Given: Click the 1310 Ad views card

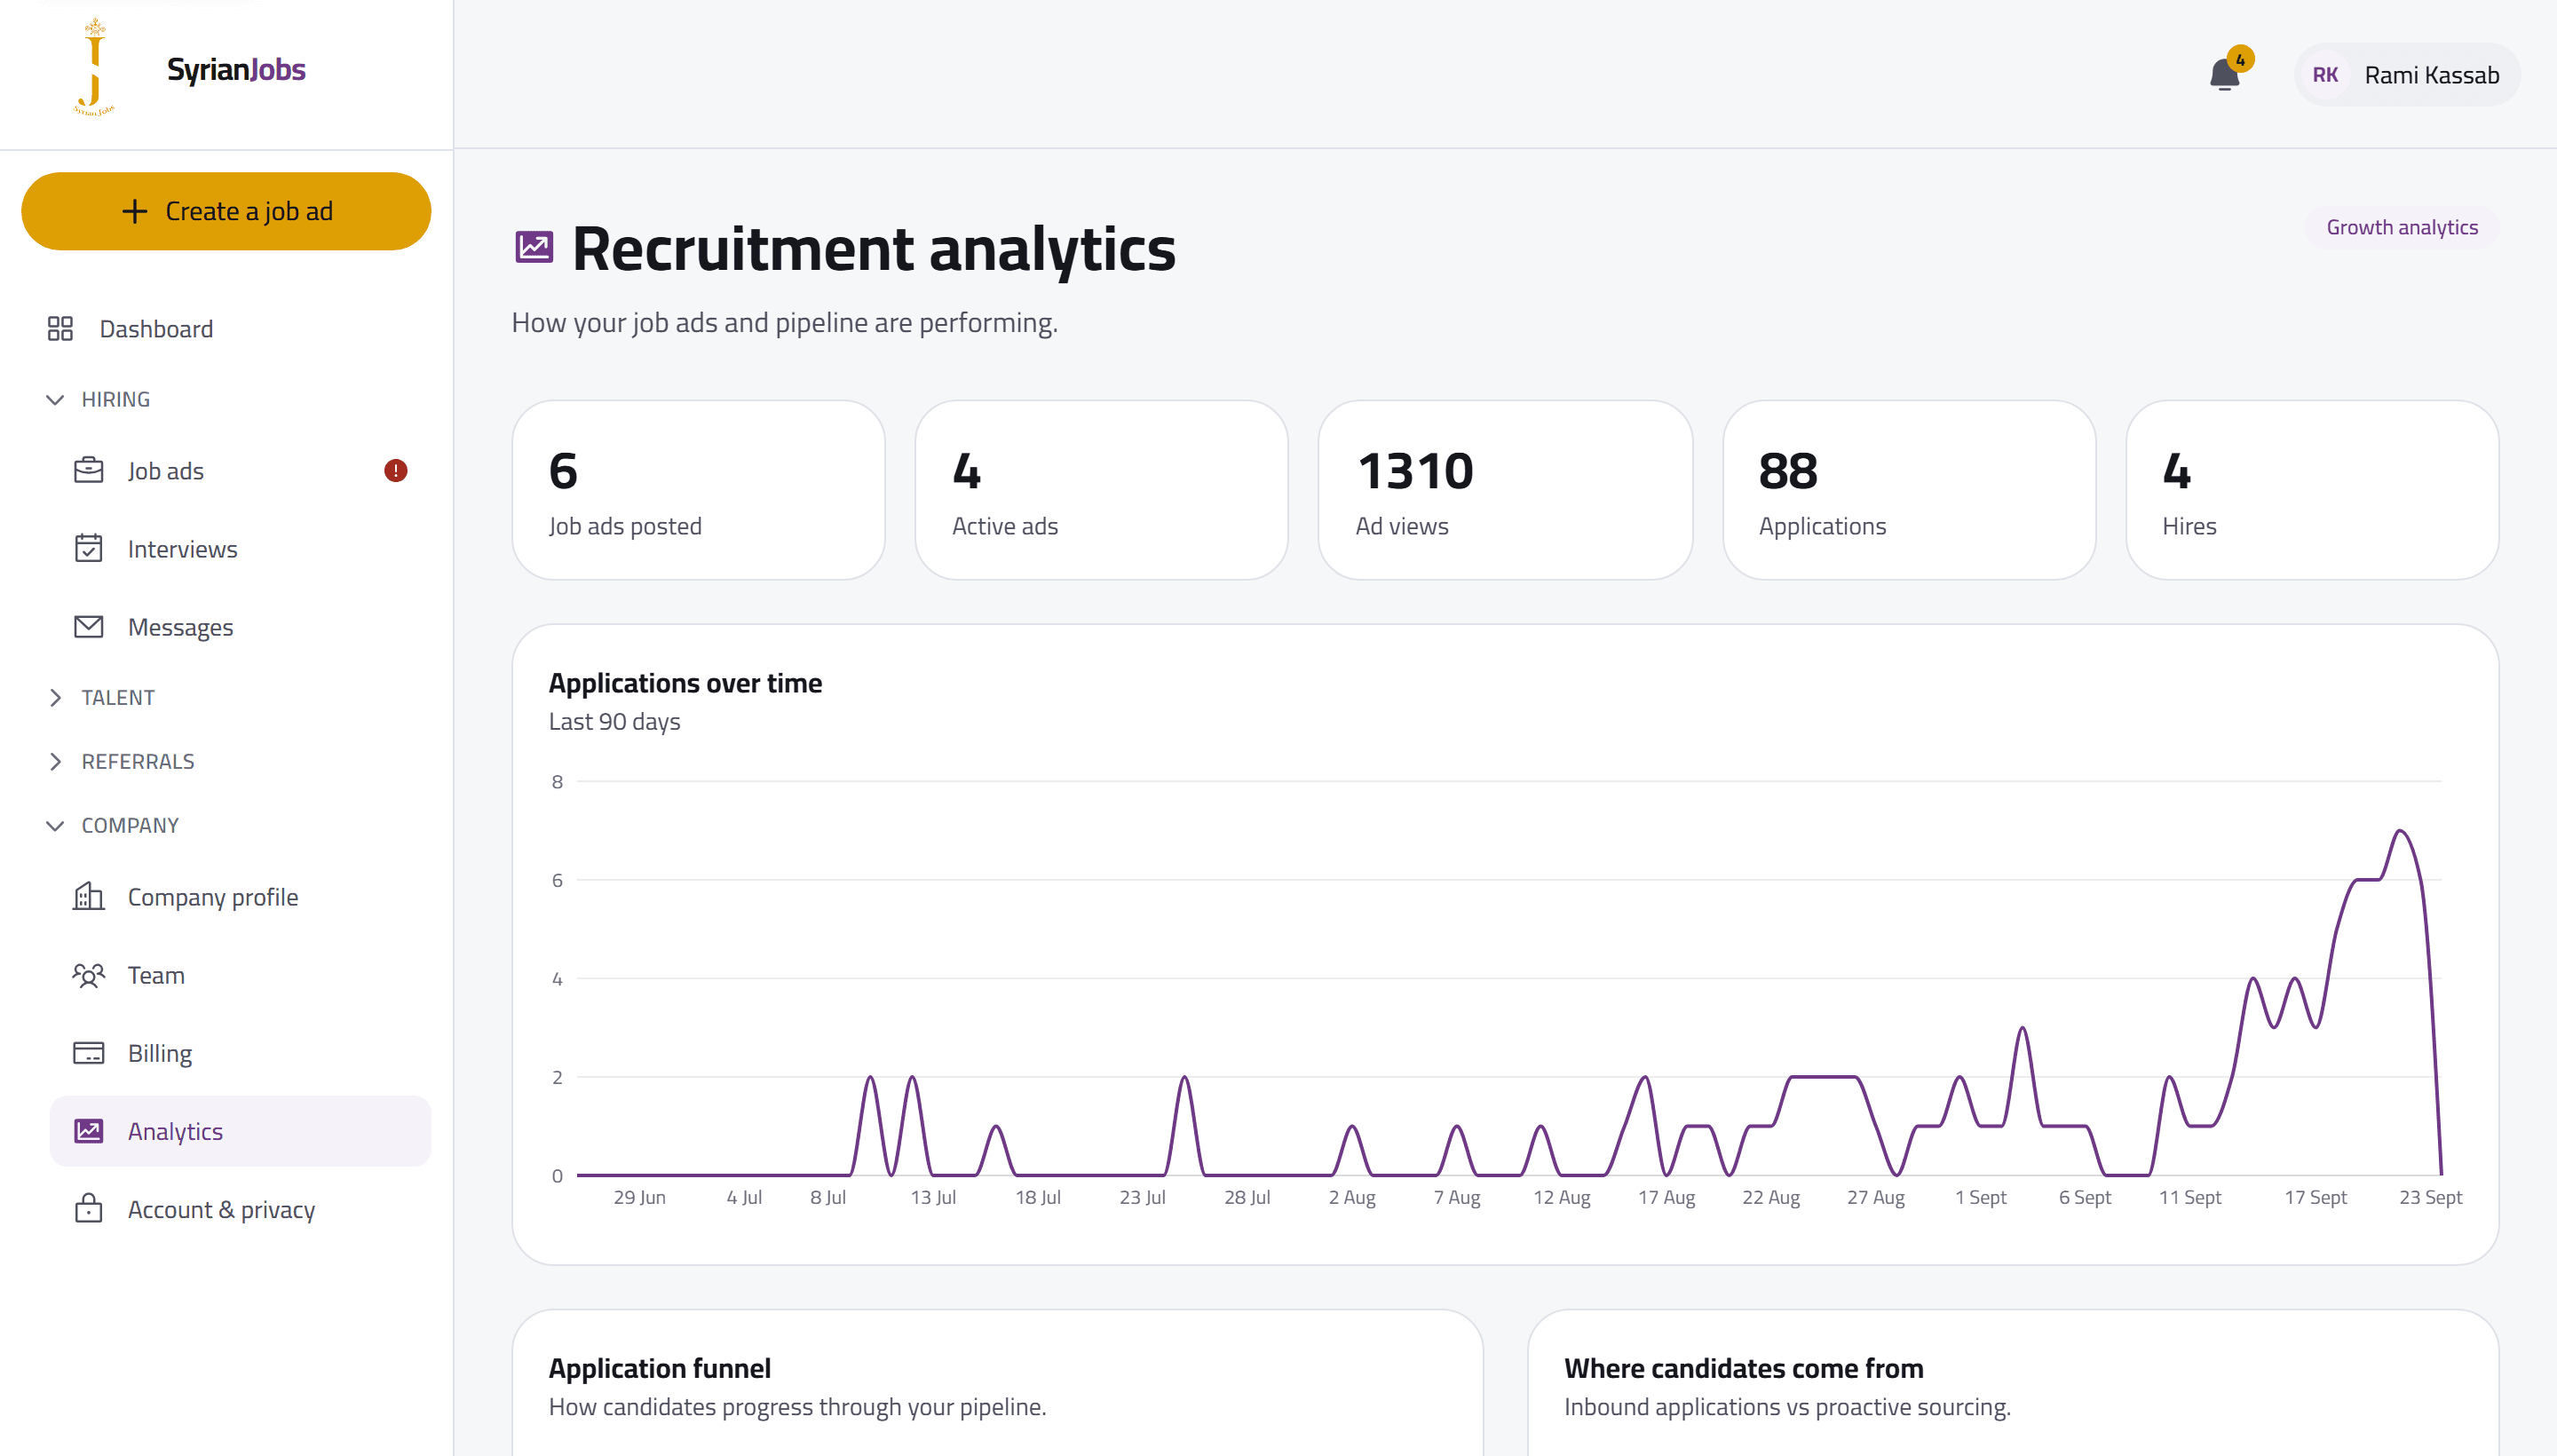Looking at the screenshot, I should click(x=1505, y=490).
